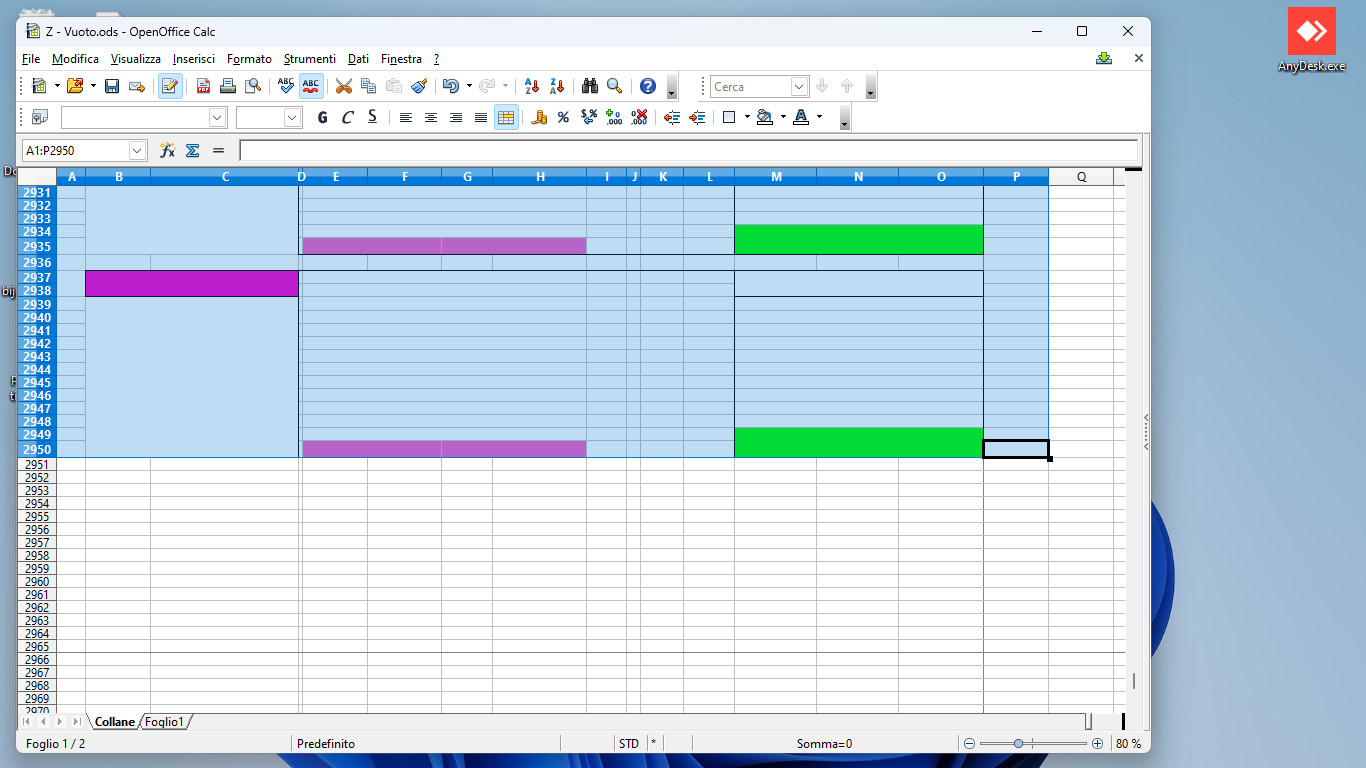Open Font Color dropdown arrow
This screenshot has width=1366, height=768.
coord(819,117)
